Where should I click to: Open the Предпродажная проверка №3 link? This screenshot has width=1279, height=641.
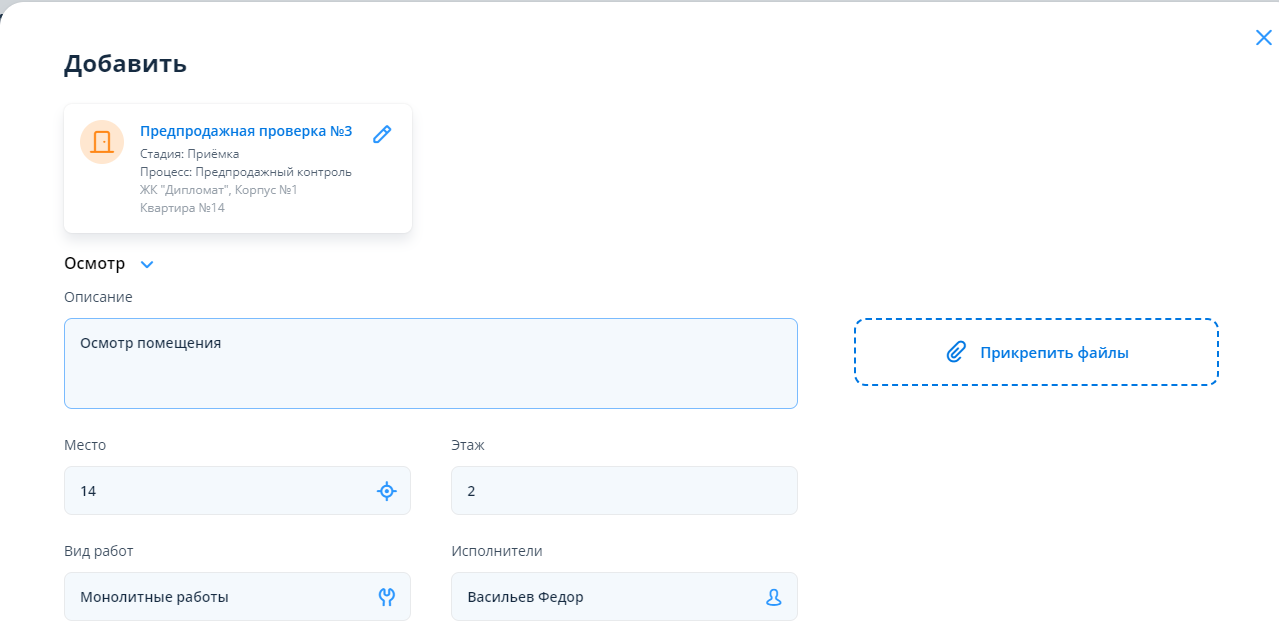[246, 131]
